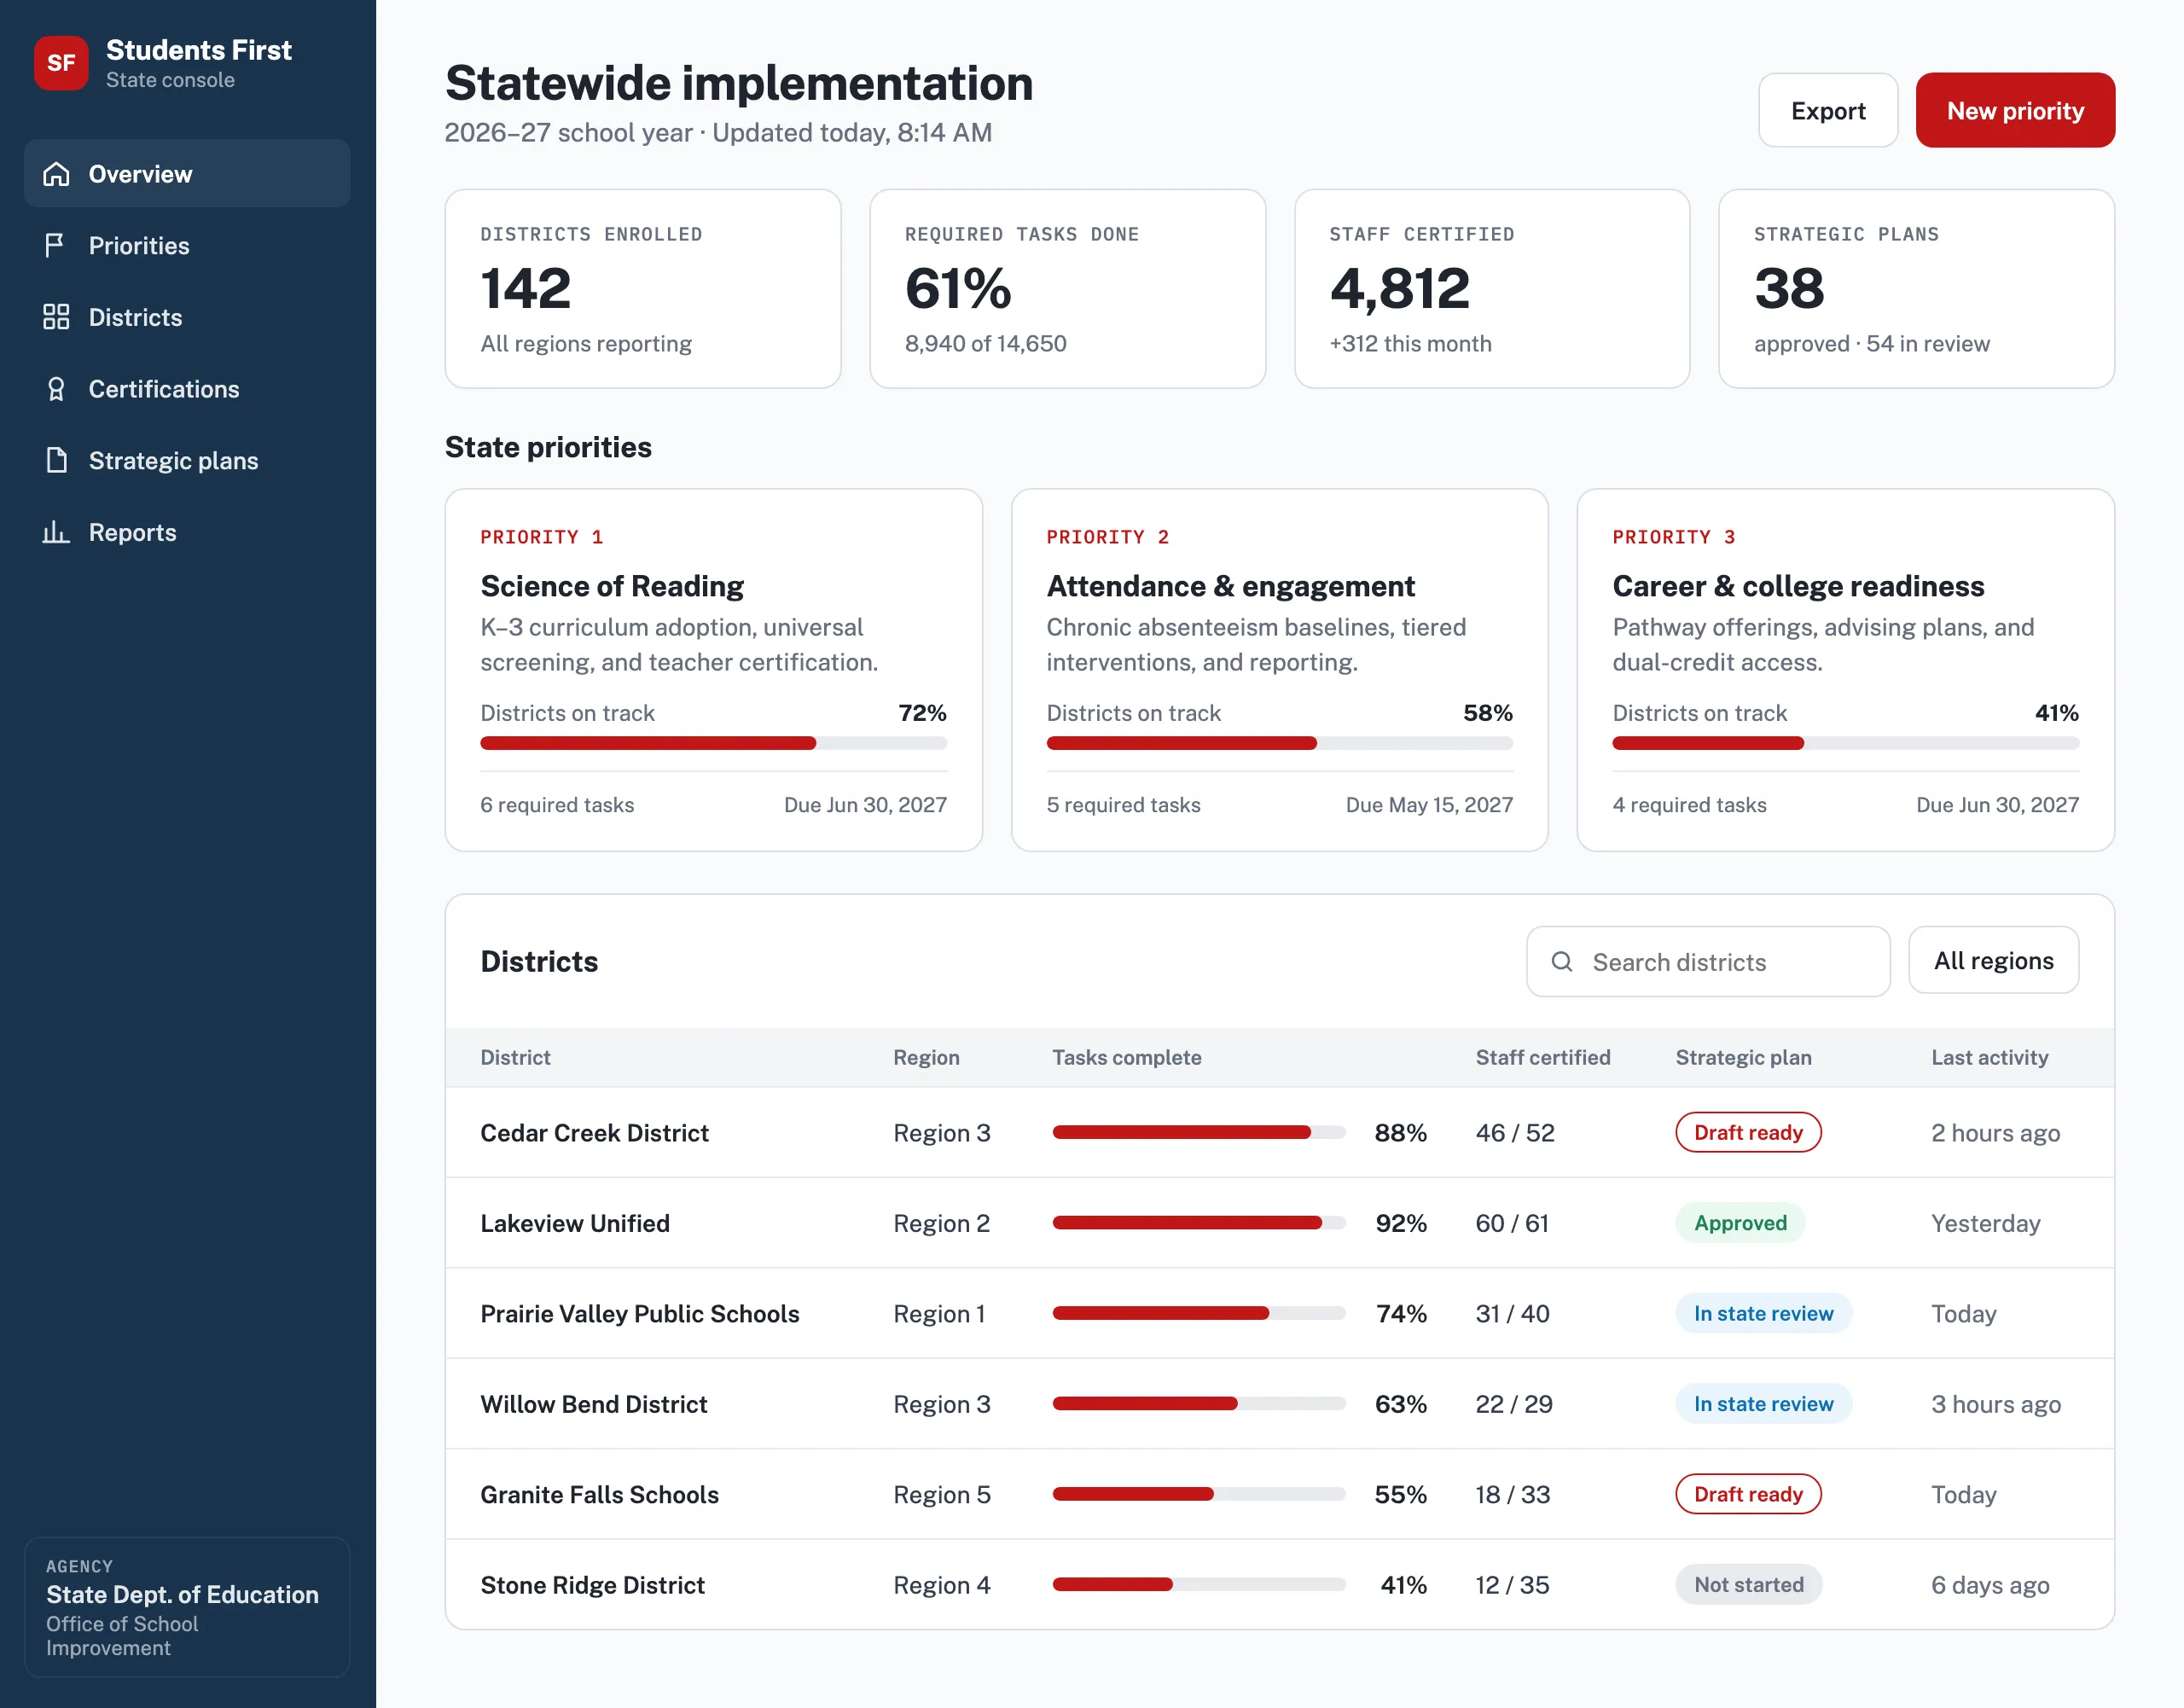Click the New priority button

click(x=2015, y=110)
